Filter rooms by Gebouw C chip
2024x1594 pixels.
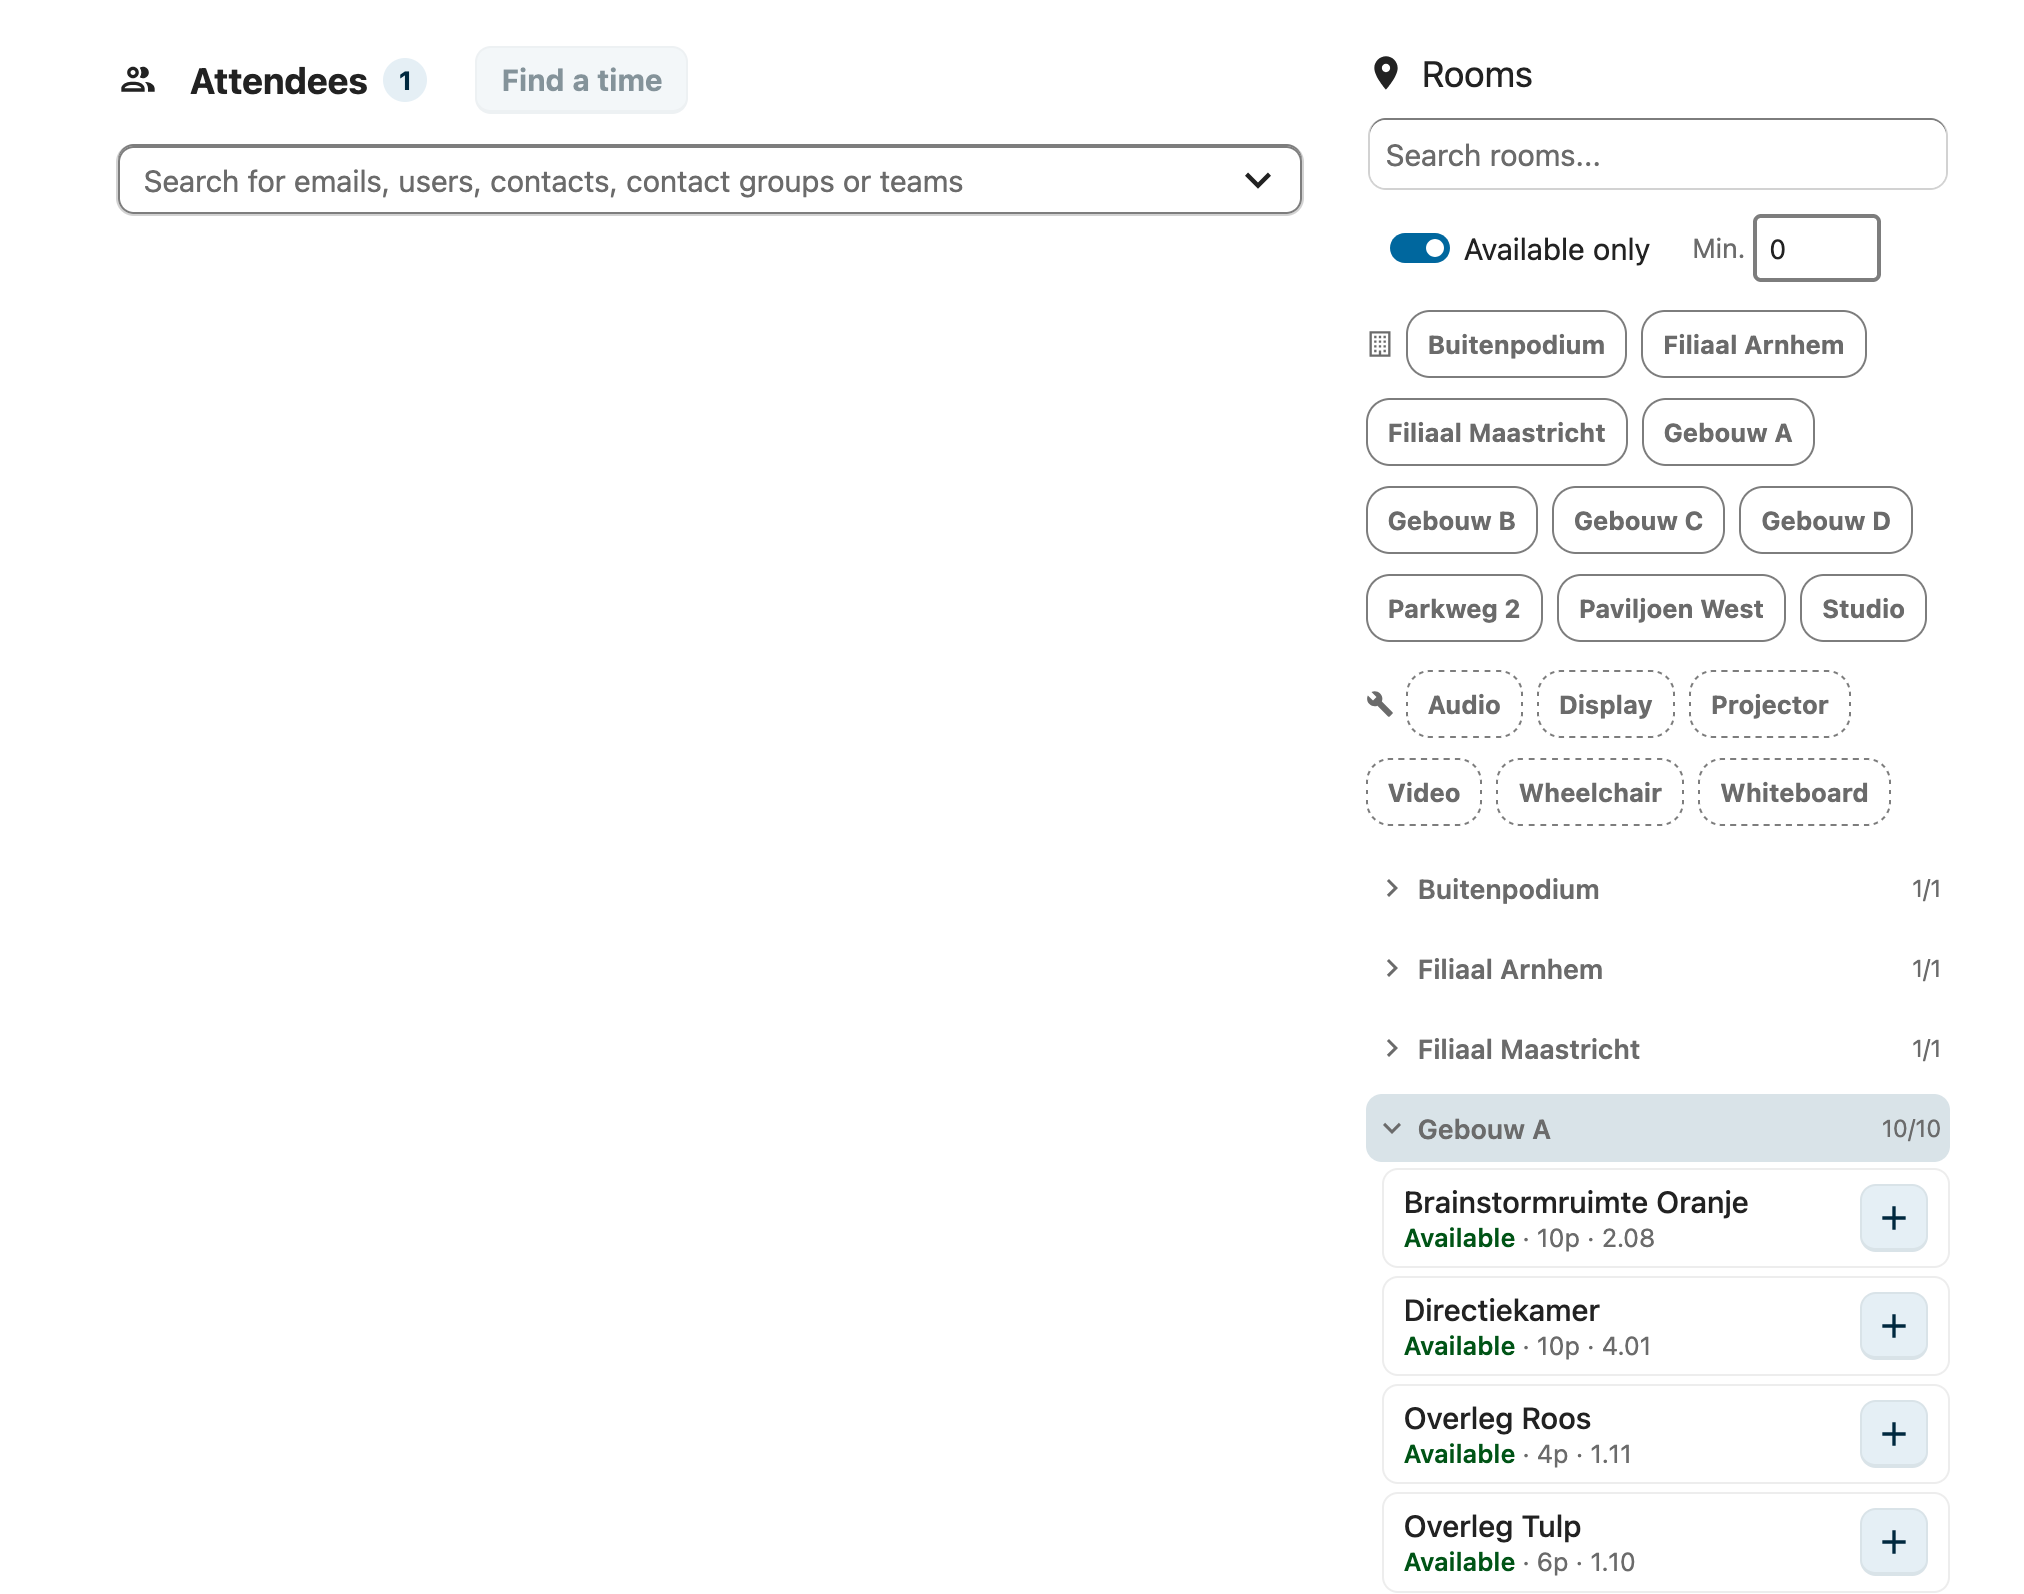point(1637,521)
